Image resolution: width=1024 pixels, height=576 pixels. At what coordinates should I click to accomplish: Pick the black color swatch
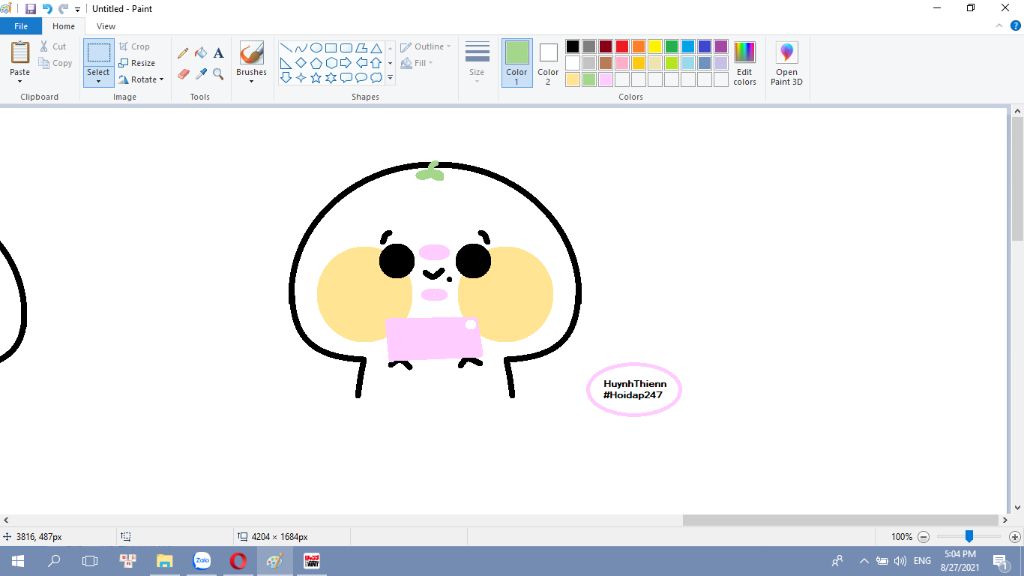[x=573, y=46]
